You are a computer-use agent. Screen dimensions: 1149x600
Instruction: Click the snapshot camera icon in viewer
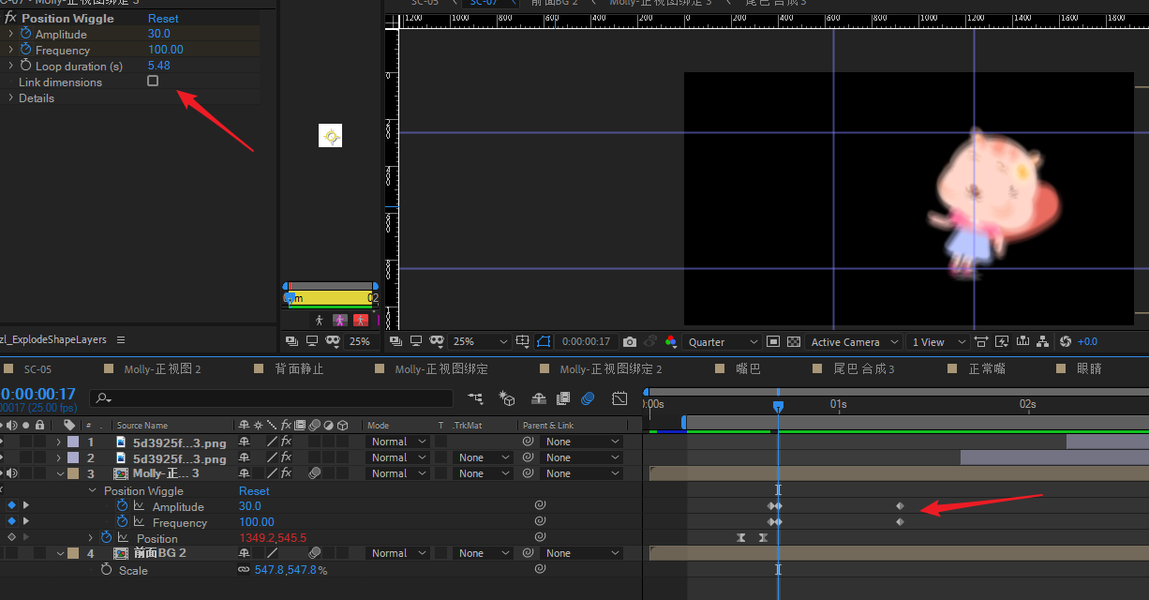pyautogui.click(x=629, y=341)
